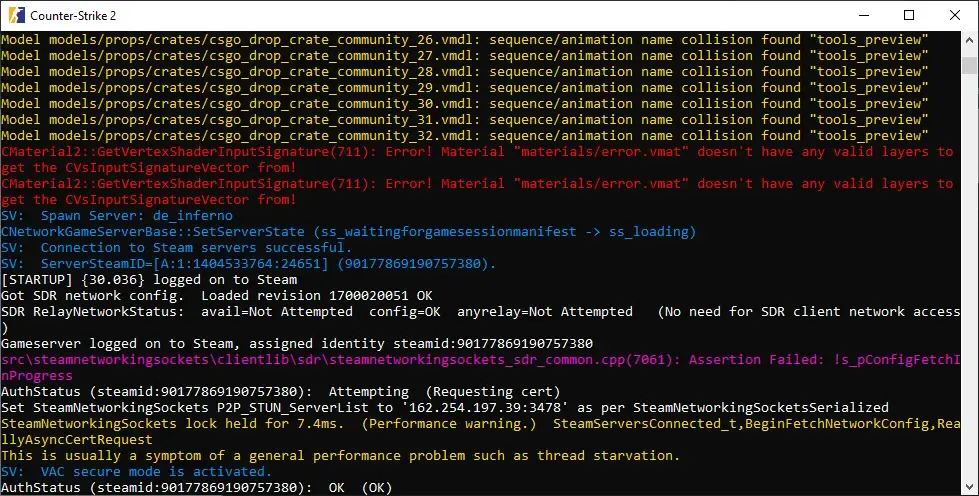979x496 pixels.
Task: Click the 'Counter-Strike 2' window title text
Action: click(73, 16)
